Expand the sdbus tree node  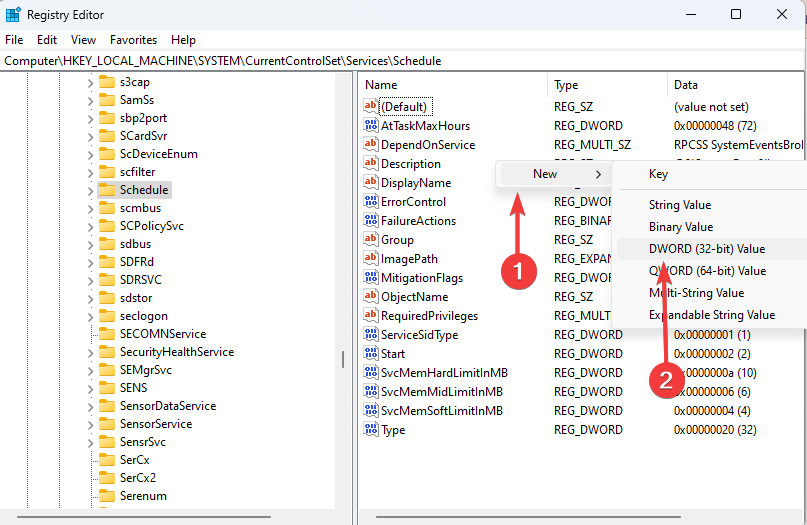tap(90, 245)
